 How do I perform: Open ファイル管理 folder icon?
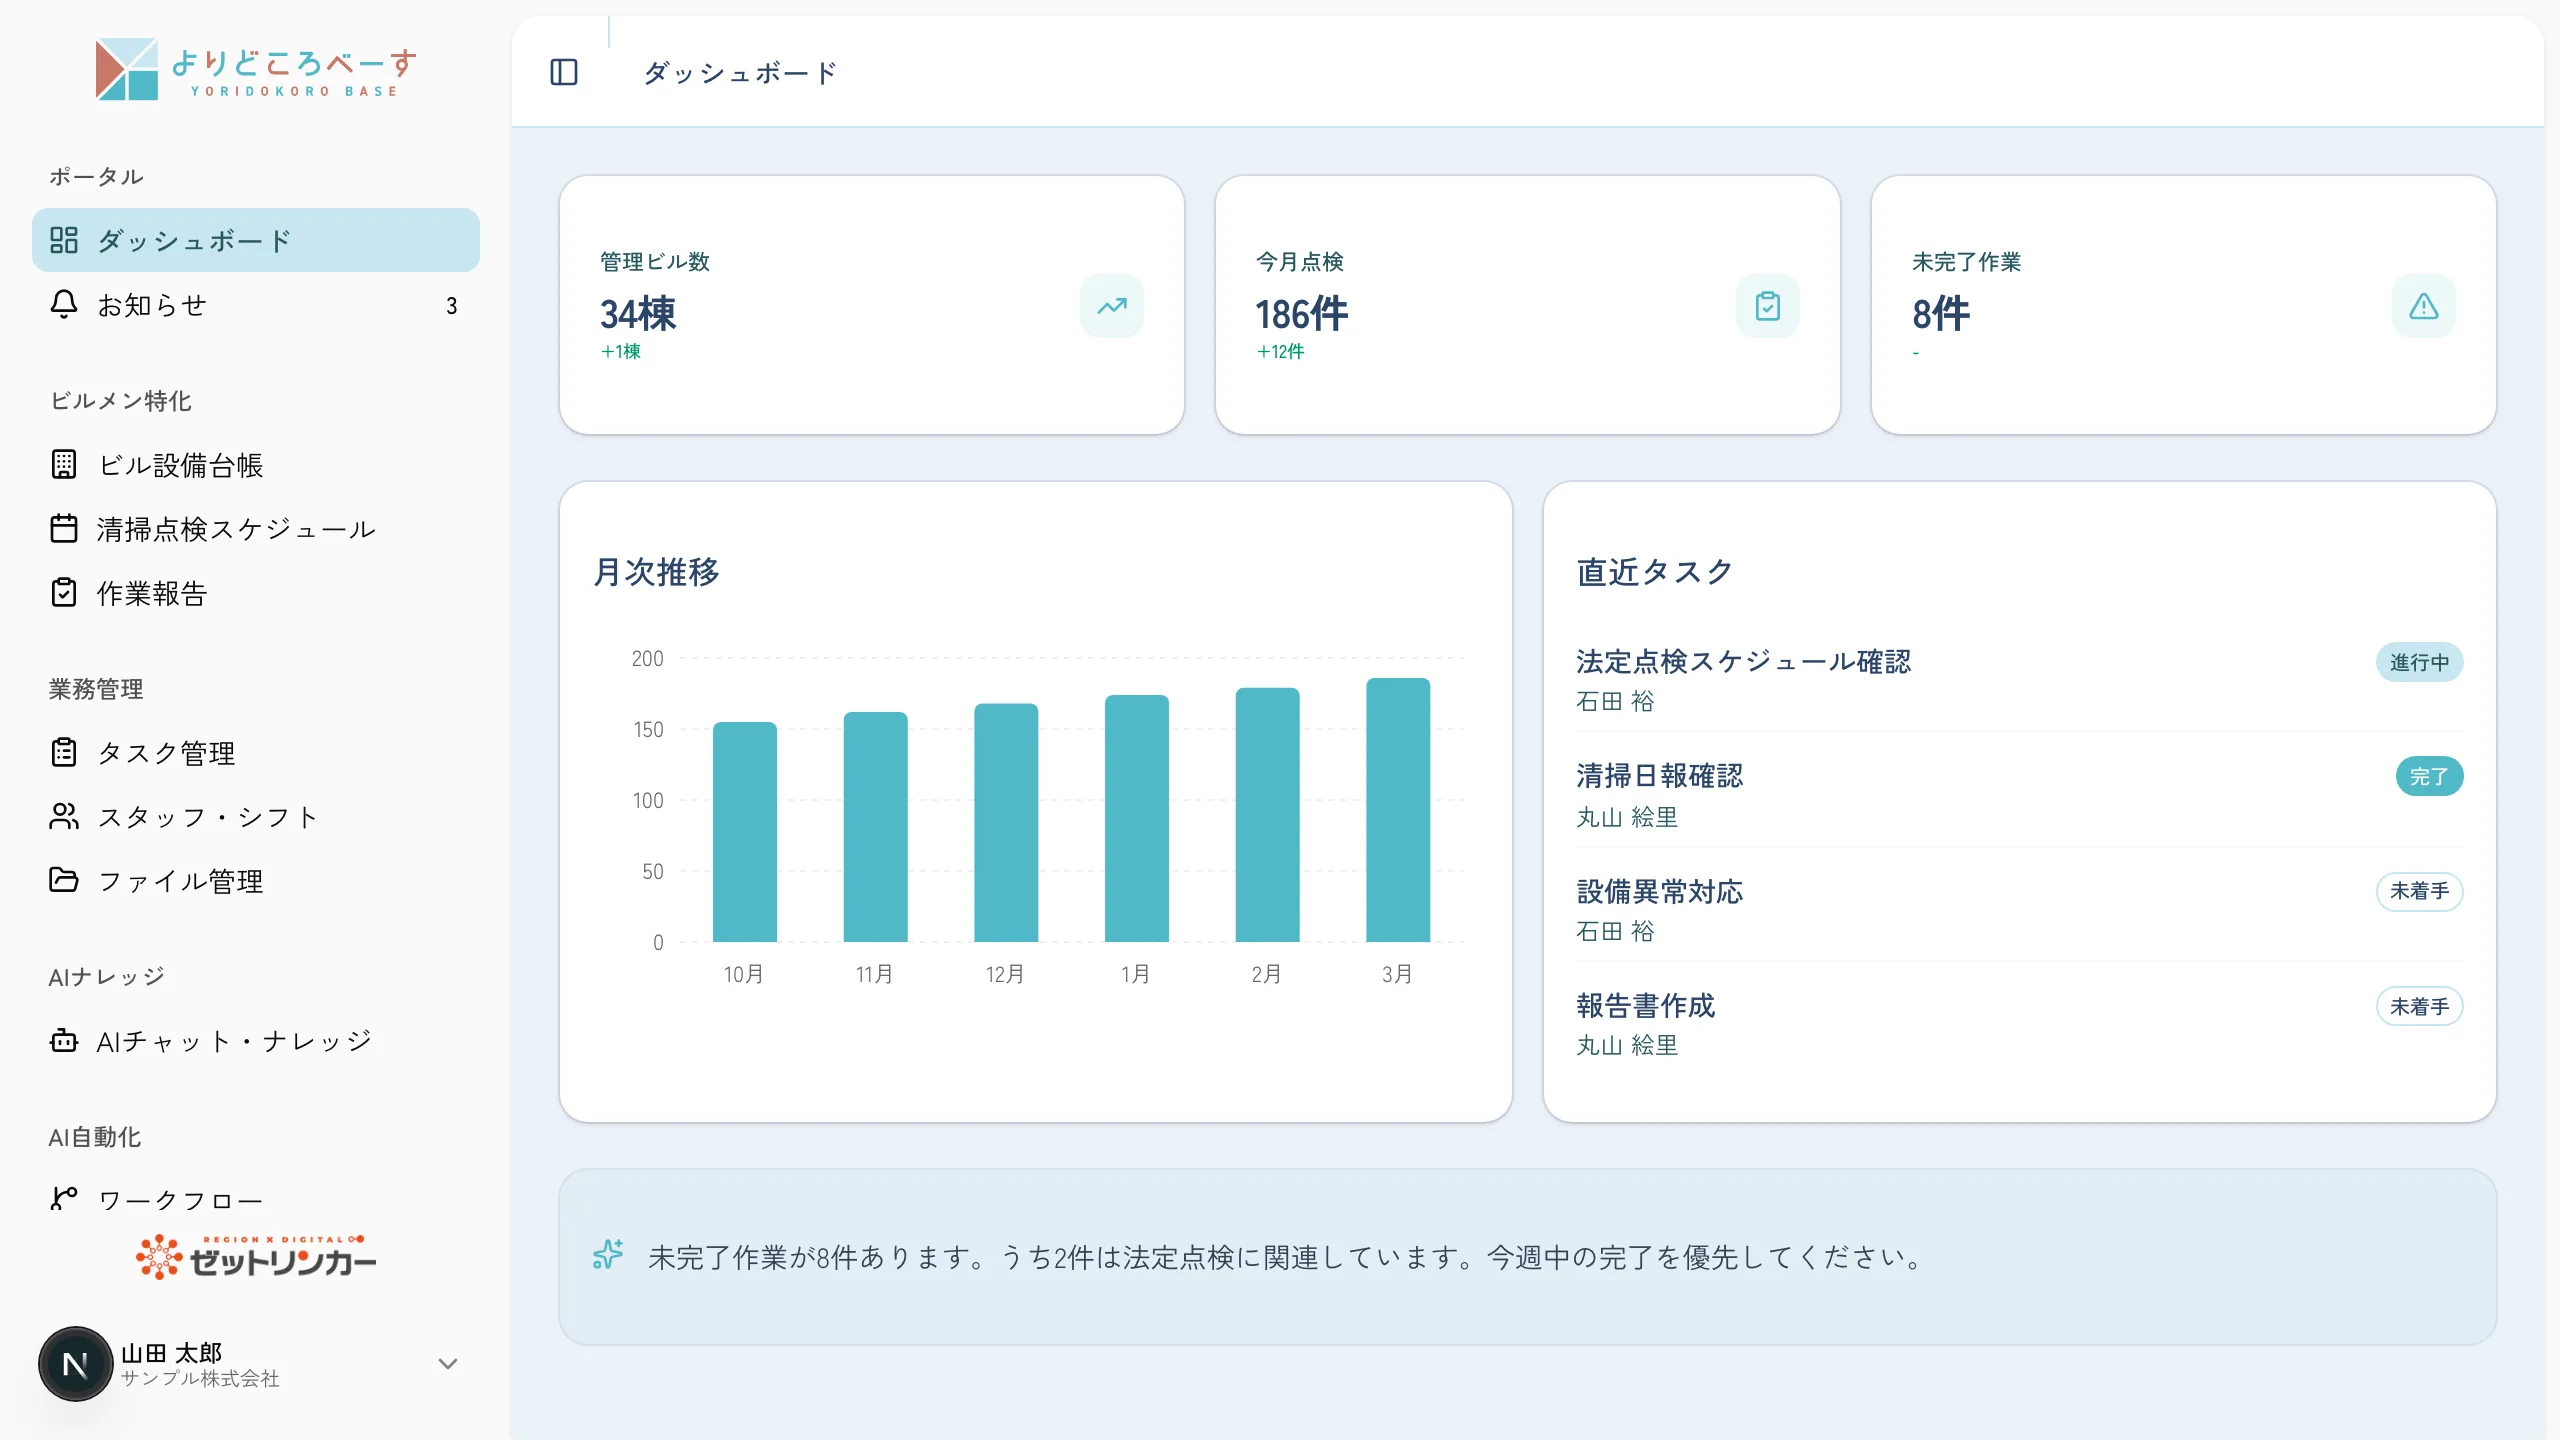[64, 880]
